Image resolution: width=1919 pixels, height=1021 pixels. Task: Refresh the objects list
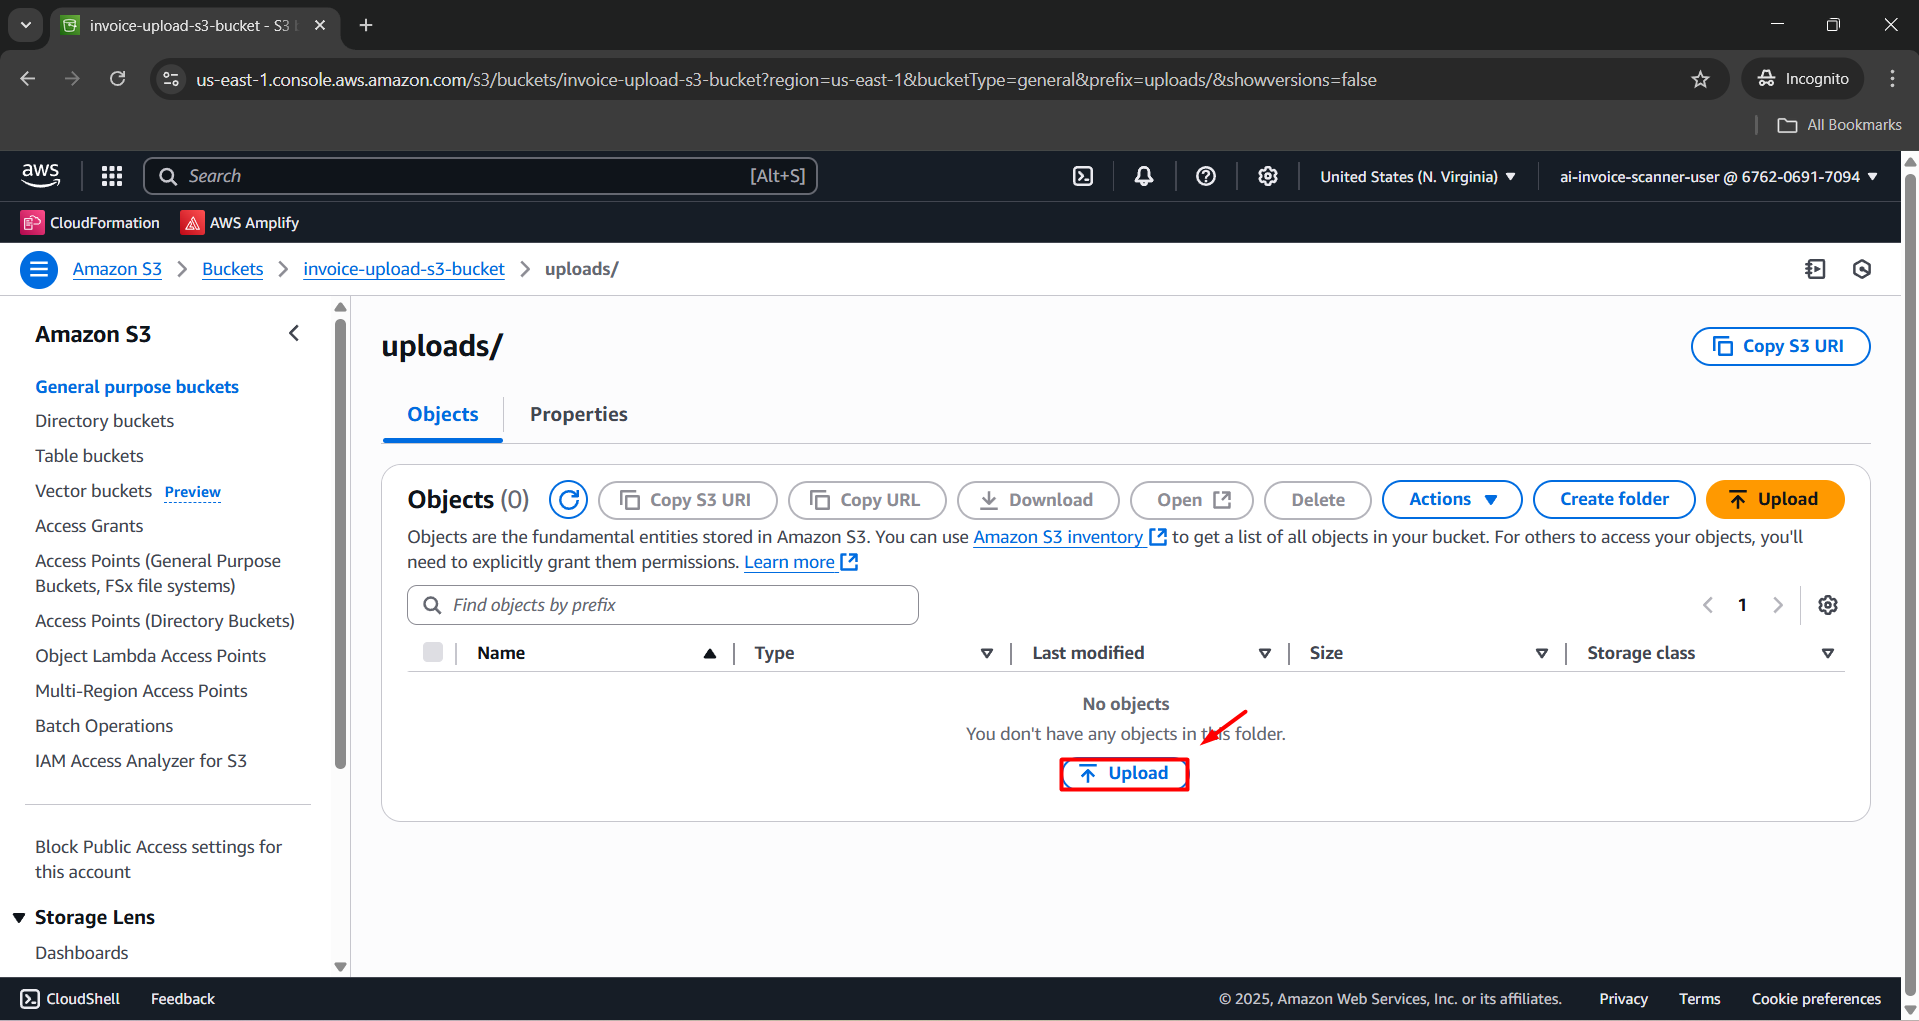[569, 499]
